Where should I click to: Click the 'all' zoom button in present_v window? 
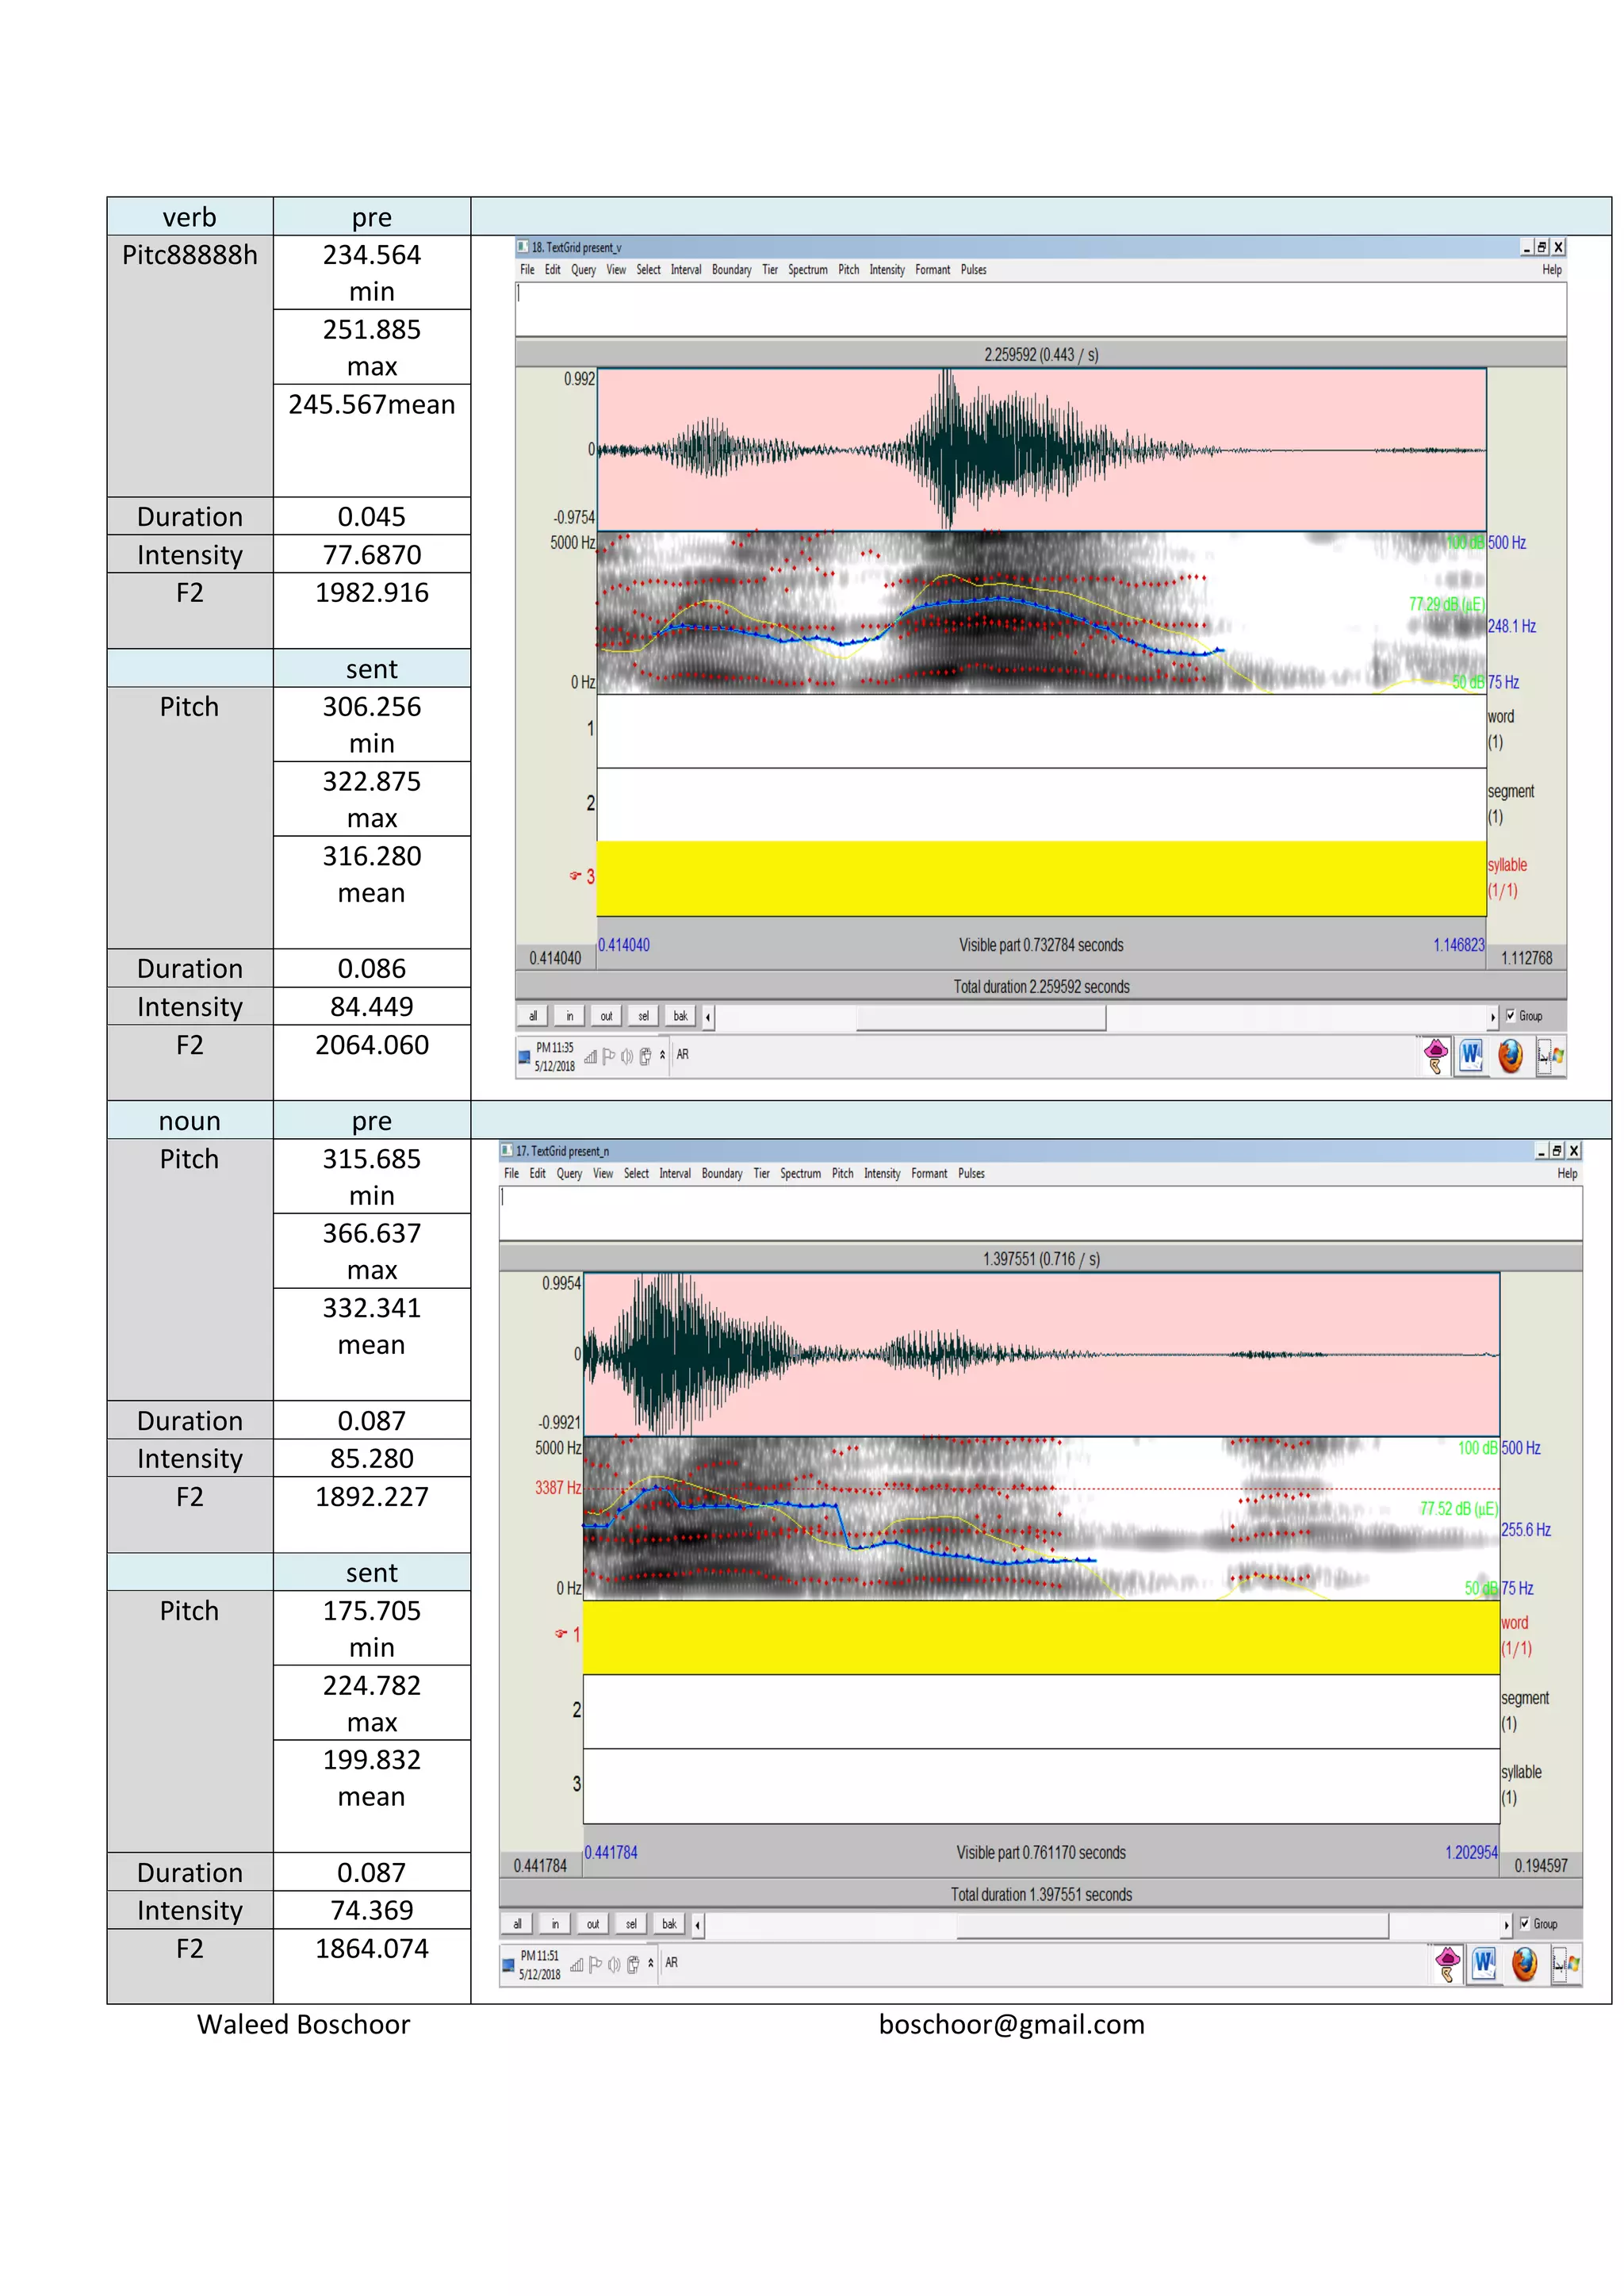click(533, 1016)
